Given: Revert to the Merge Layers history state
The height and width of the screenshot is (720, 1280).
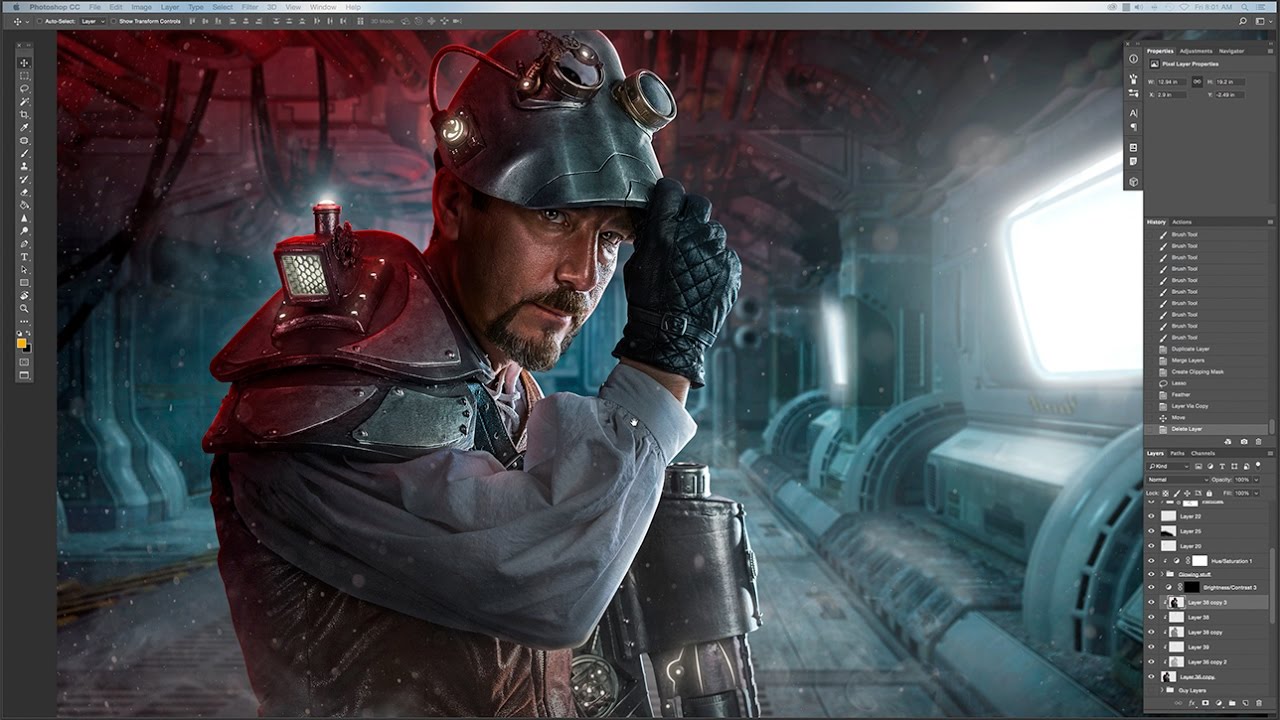Looking at the screenshot, I should click(x=1187, y=360).
